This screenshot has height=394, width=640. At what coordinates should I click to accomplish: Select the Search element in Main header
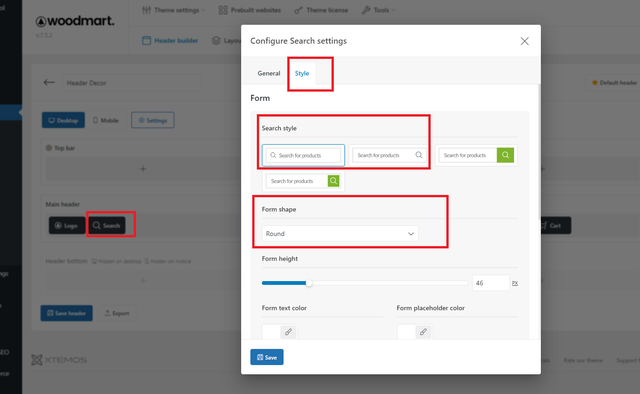pyautogui.click(x=106, y=225)
